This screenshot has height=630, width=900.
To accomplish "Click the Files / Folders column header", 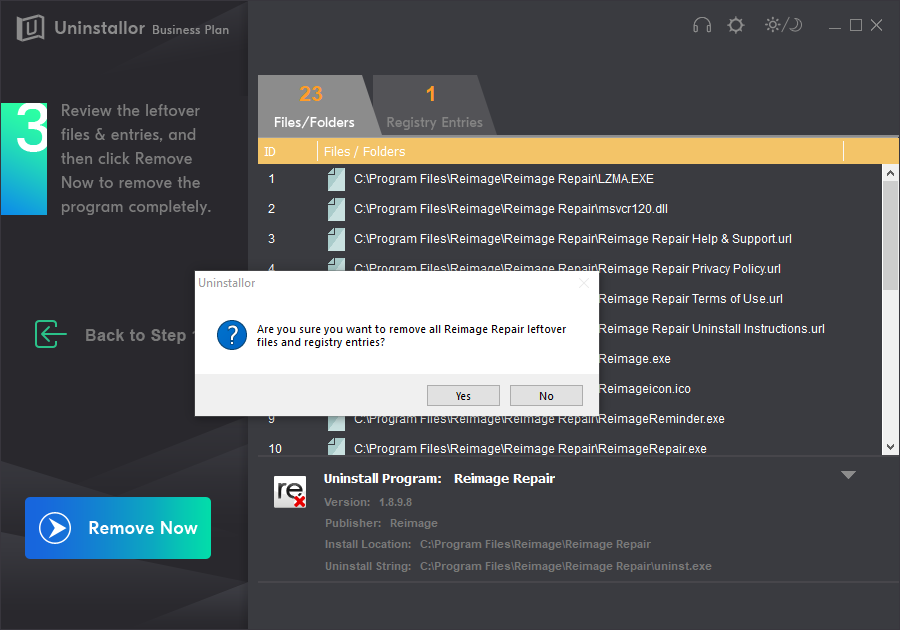I will coord(580,151).
